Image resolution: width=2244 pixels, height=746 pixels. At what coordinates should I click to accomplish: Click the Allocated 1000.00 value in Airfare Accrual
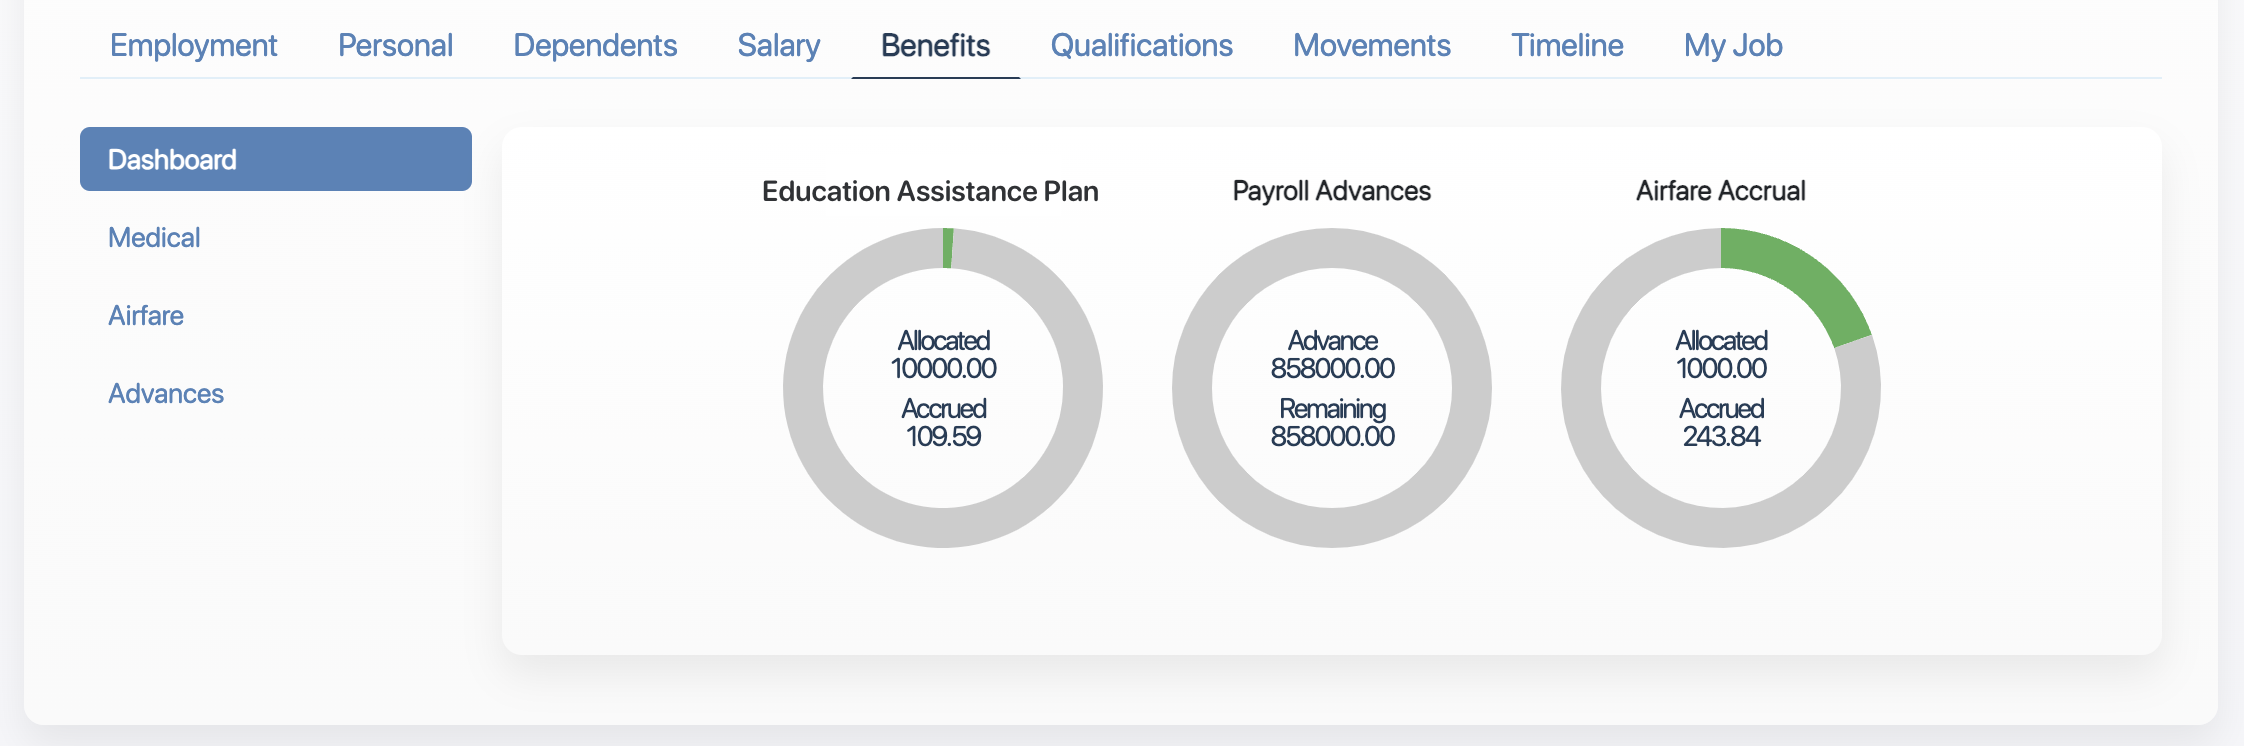click(x=1721, y=353)
